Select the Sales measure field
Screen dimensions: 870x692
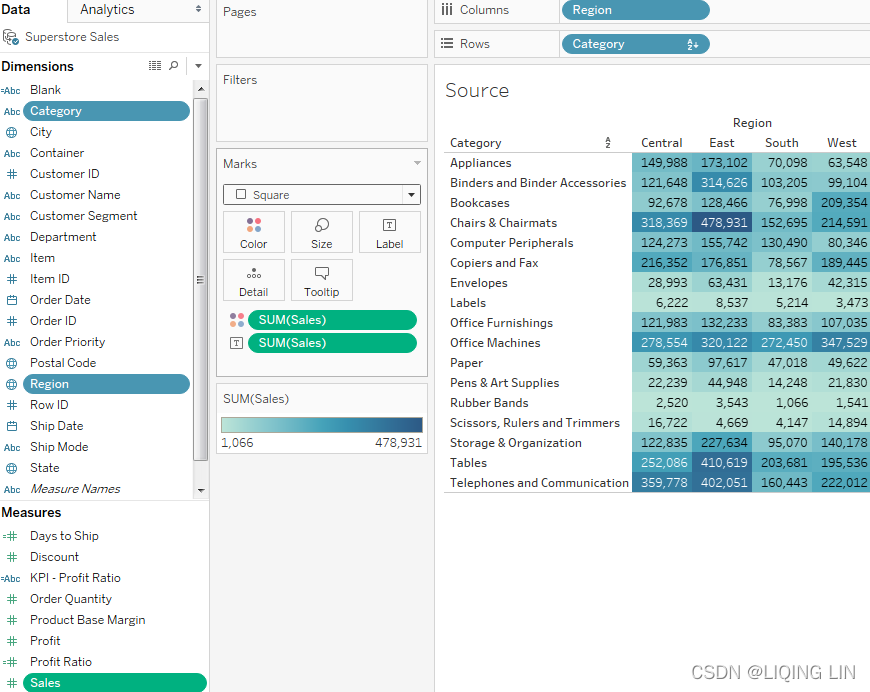pos(115,683)
